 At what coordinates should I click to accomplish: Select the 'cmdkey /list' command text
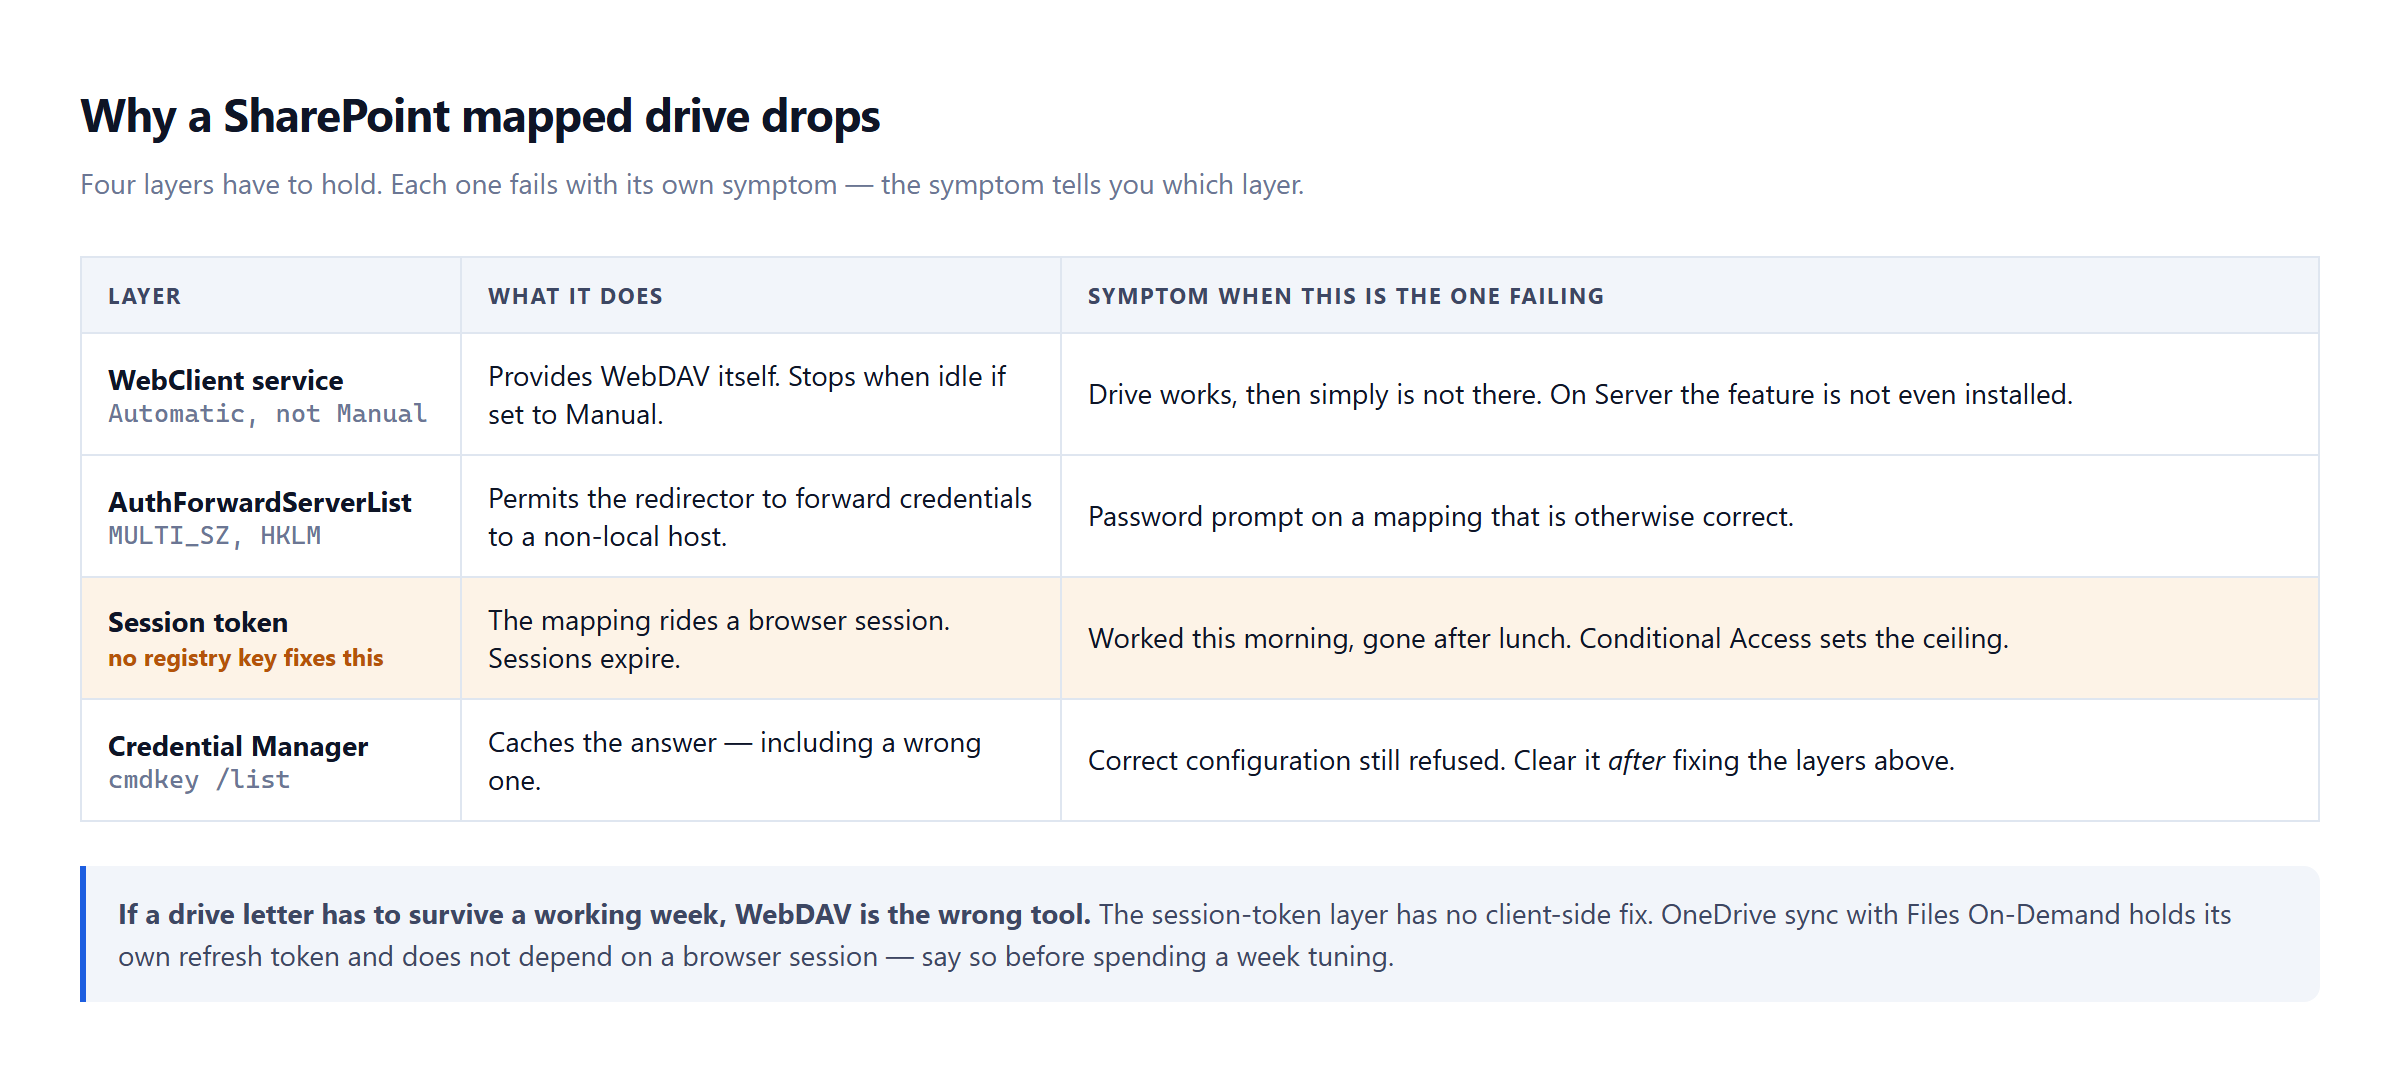[x=199, y=780]
